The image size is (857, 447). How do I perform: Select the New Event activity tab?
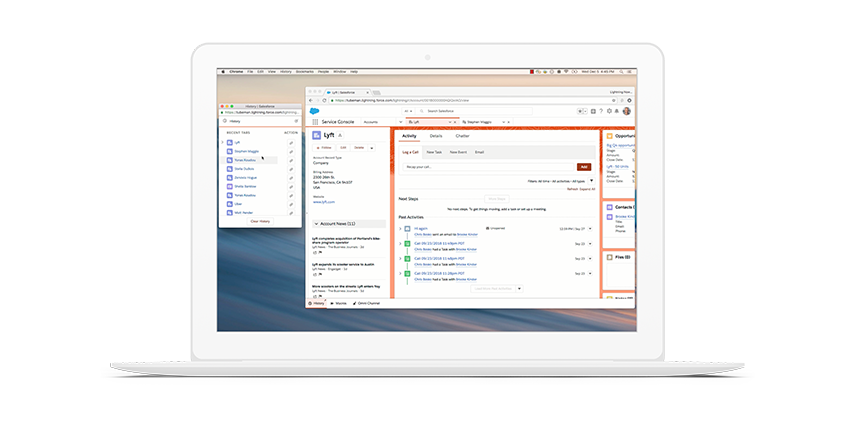(x=458, y=152)
